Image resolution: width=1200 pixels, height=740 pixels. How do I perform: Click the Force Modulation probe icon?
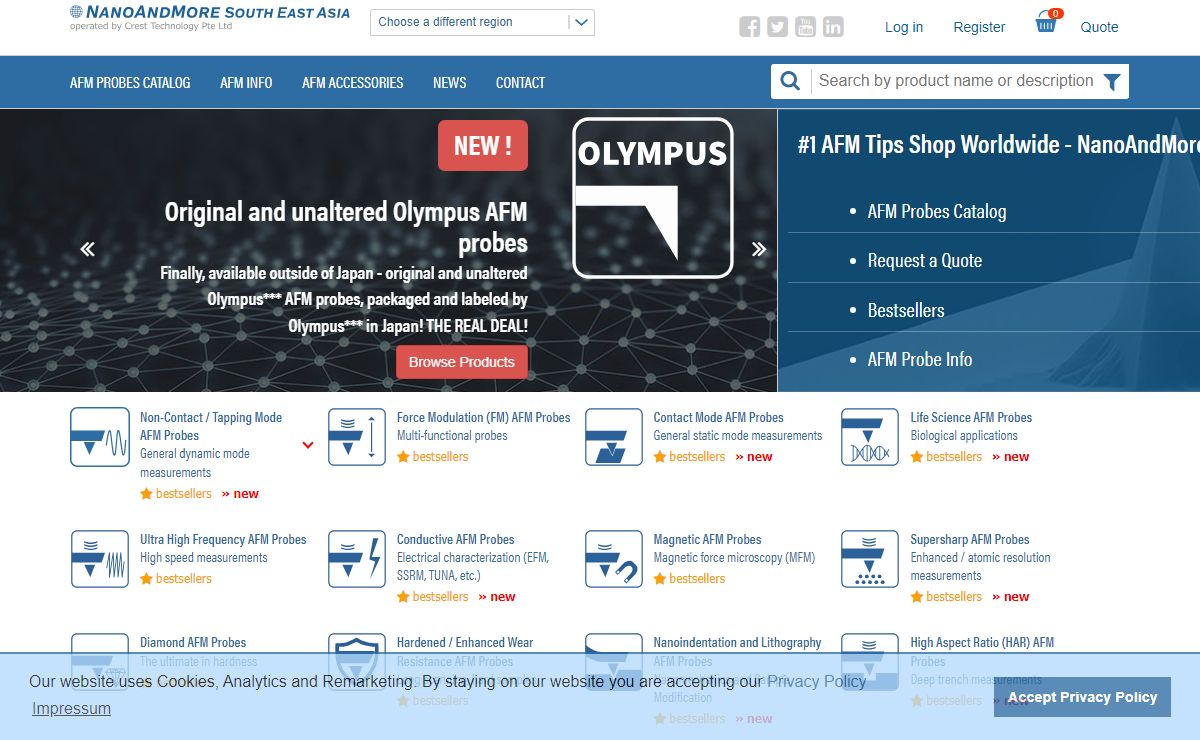[357, 437]
